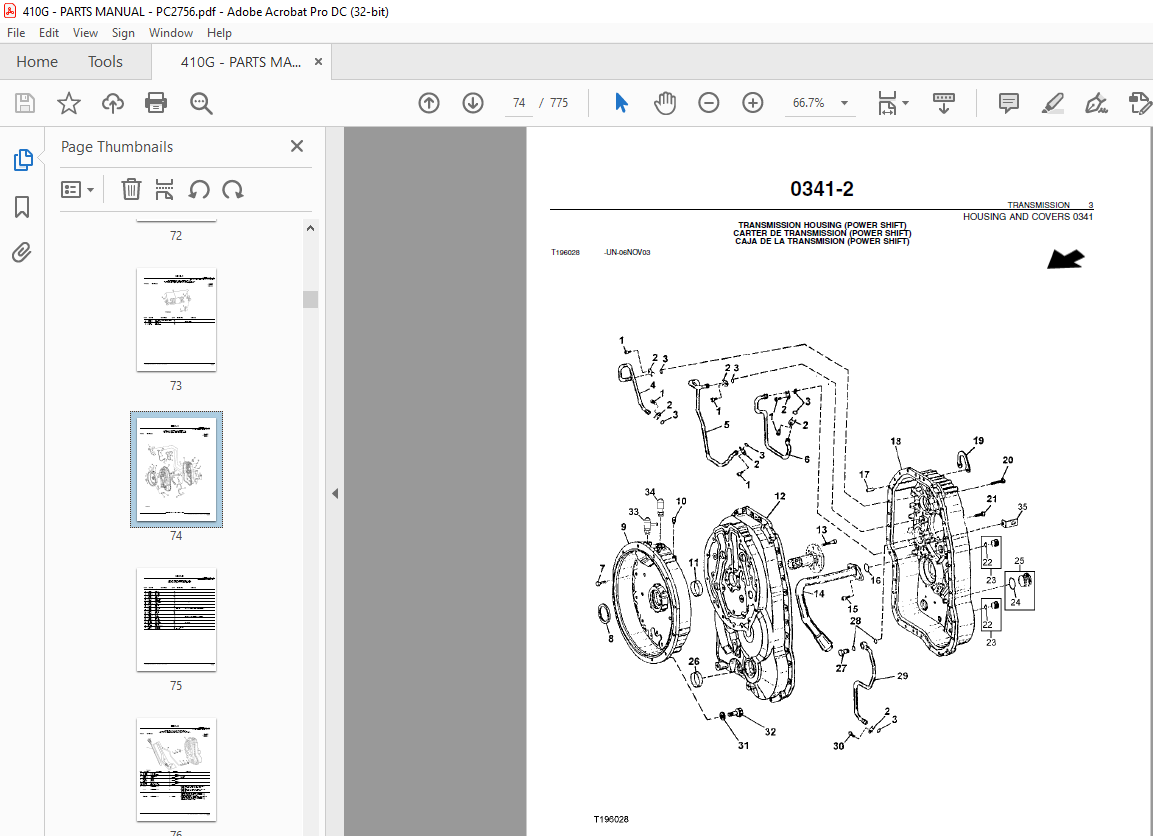
Task: Click the thumbnails panel scrollbar handle
Action: pos(310,299)
